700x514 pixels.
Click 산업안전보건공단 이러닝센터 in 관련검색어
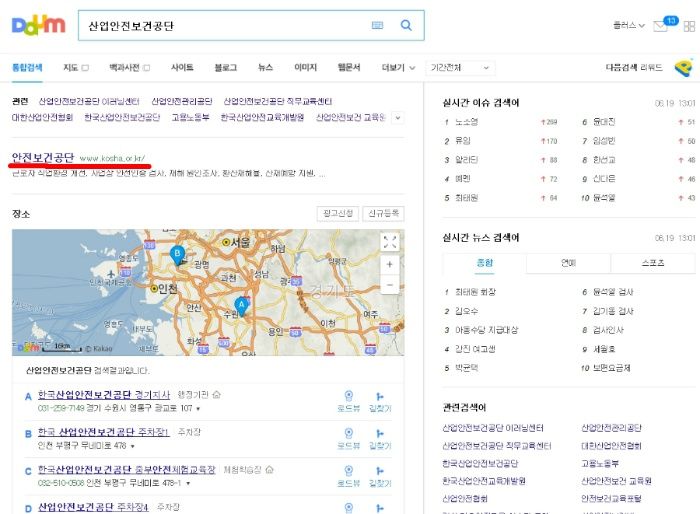click(x=493, y=428)
